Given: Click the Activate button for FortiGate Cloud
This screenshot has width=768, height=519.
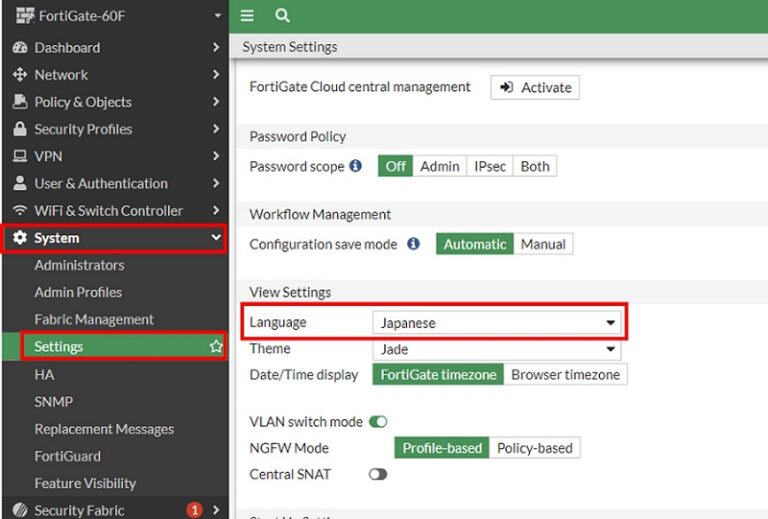Looking at the screenshot, I should (x=535, y=88).
